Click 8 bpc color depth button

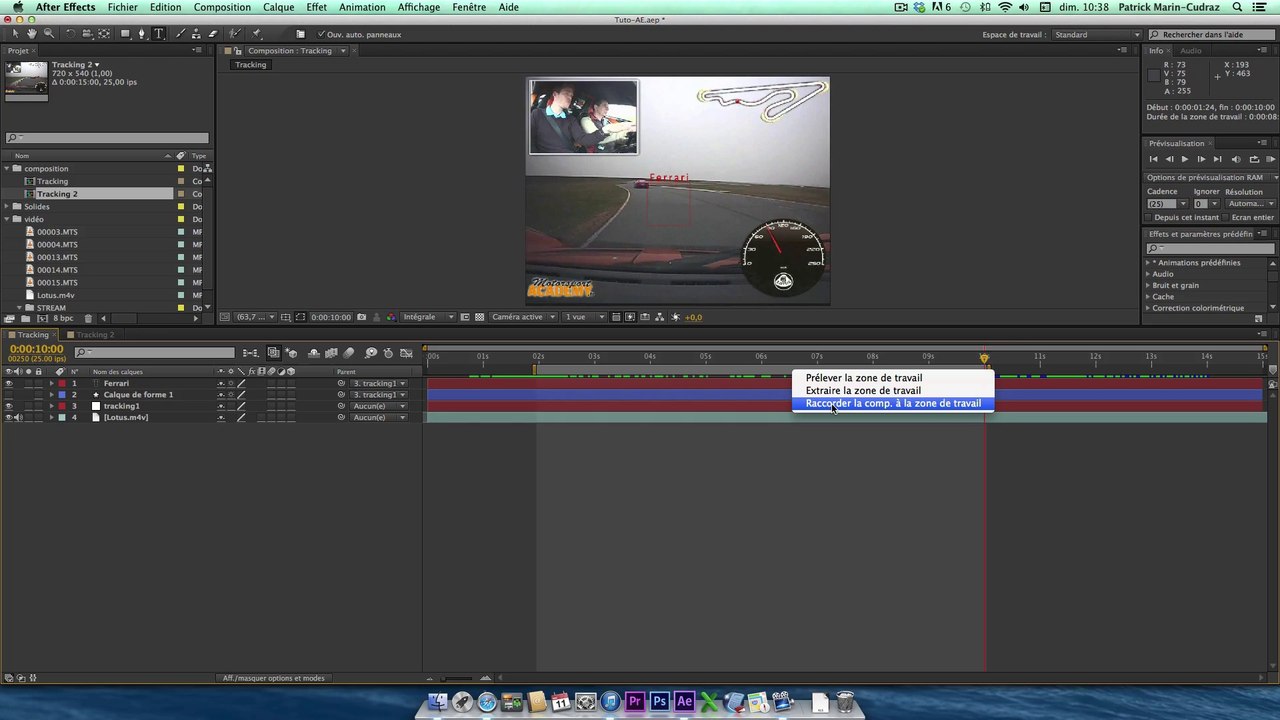click(62, 318)
